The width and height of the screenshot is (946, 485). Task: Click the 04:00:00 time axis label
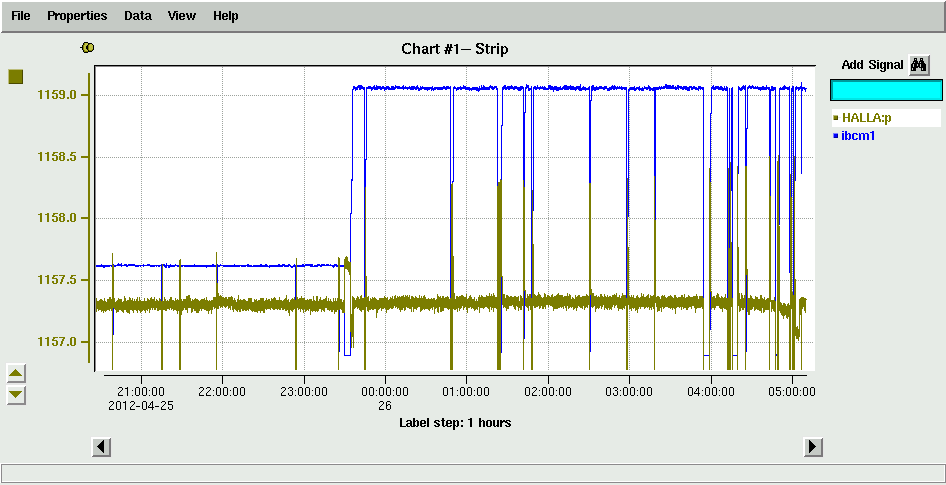tap(711, 391)
